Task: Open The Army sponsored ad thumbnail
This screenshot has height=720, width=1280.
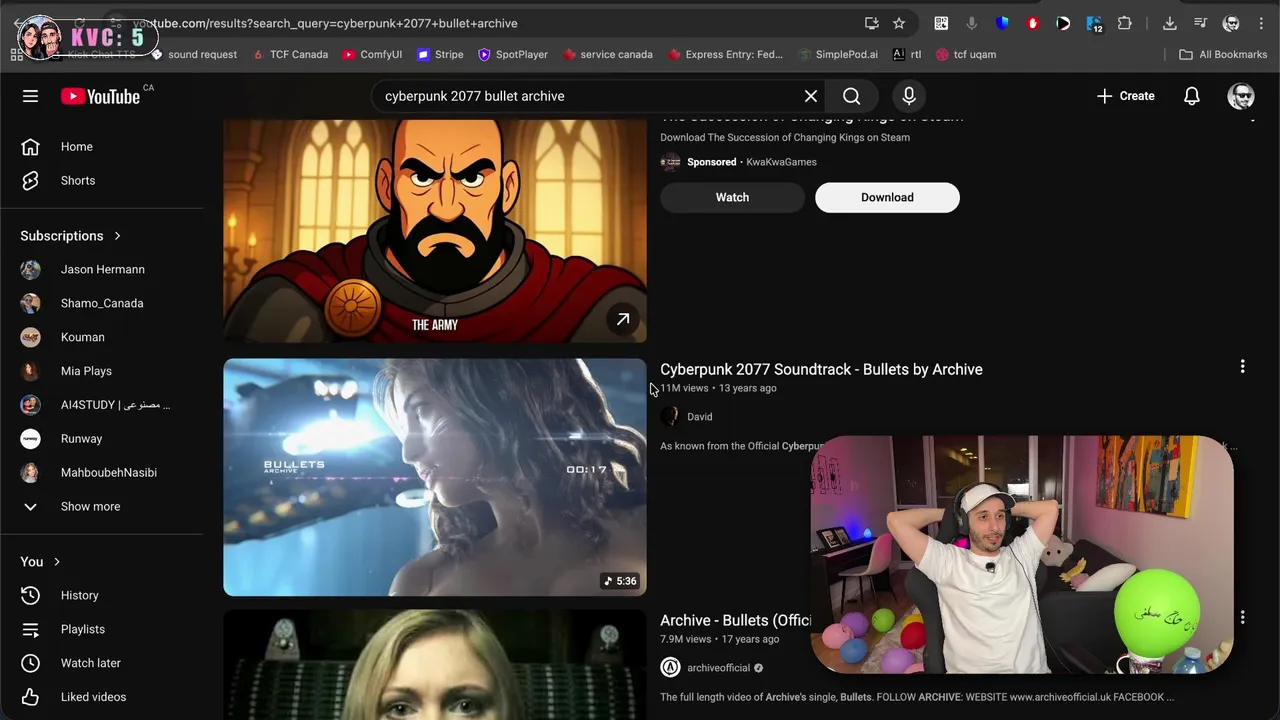Action: [435, 231]
